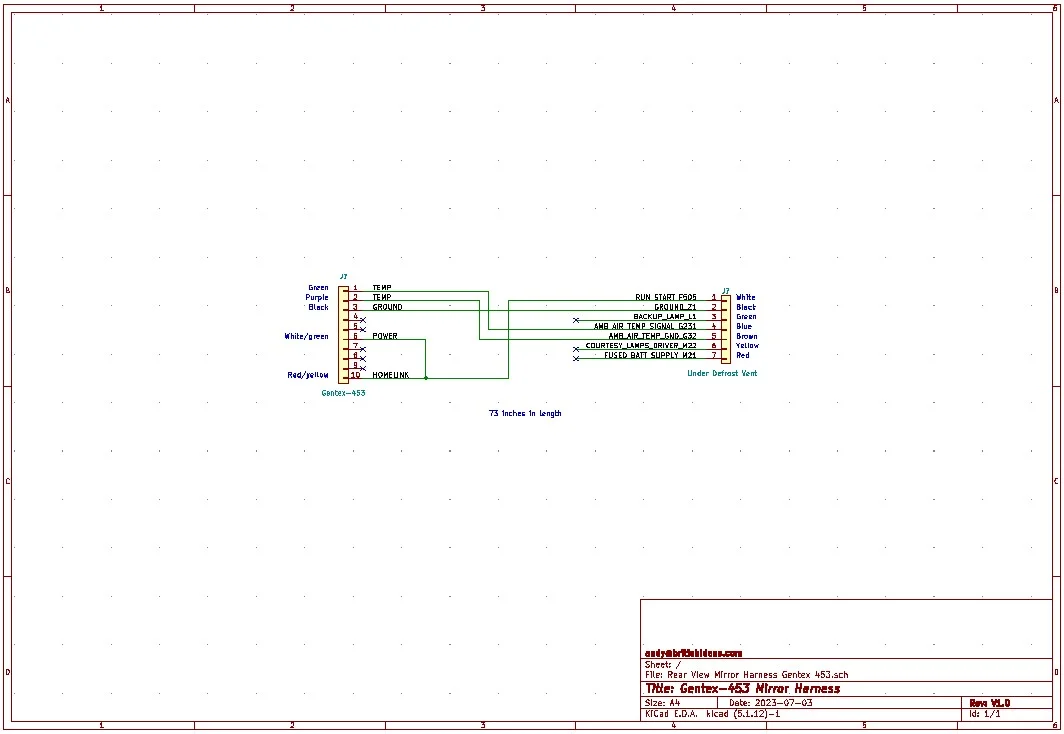Select the 'Id: 1/1' field
This screenshot has width=1064, height=734.
point(985,714)
